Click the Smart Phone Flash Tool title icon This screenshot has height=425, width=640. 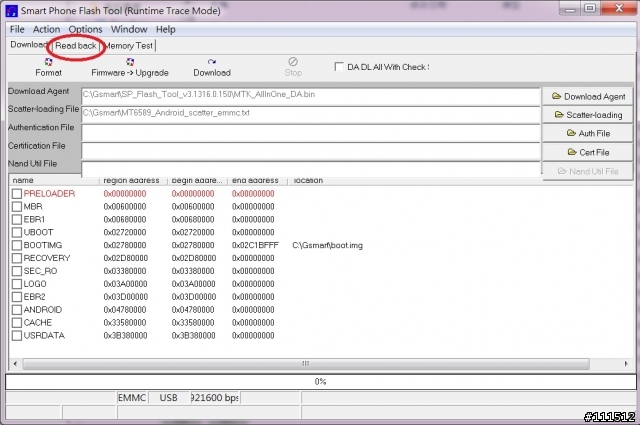click(x=11, y=10)
